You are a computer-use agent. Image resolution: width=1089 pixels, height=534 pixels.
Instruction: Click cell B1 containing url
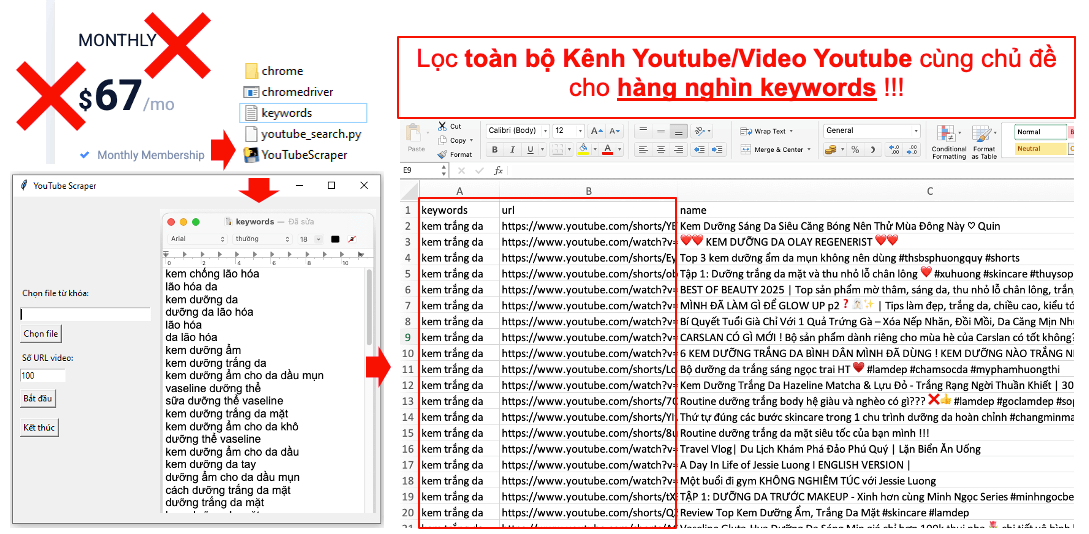(588, 210)
